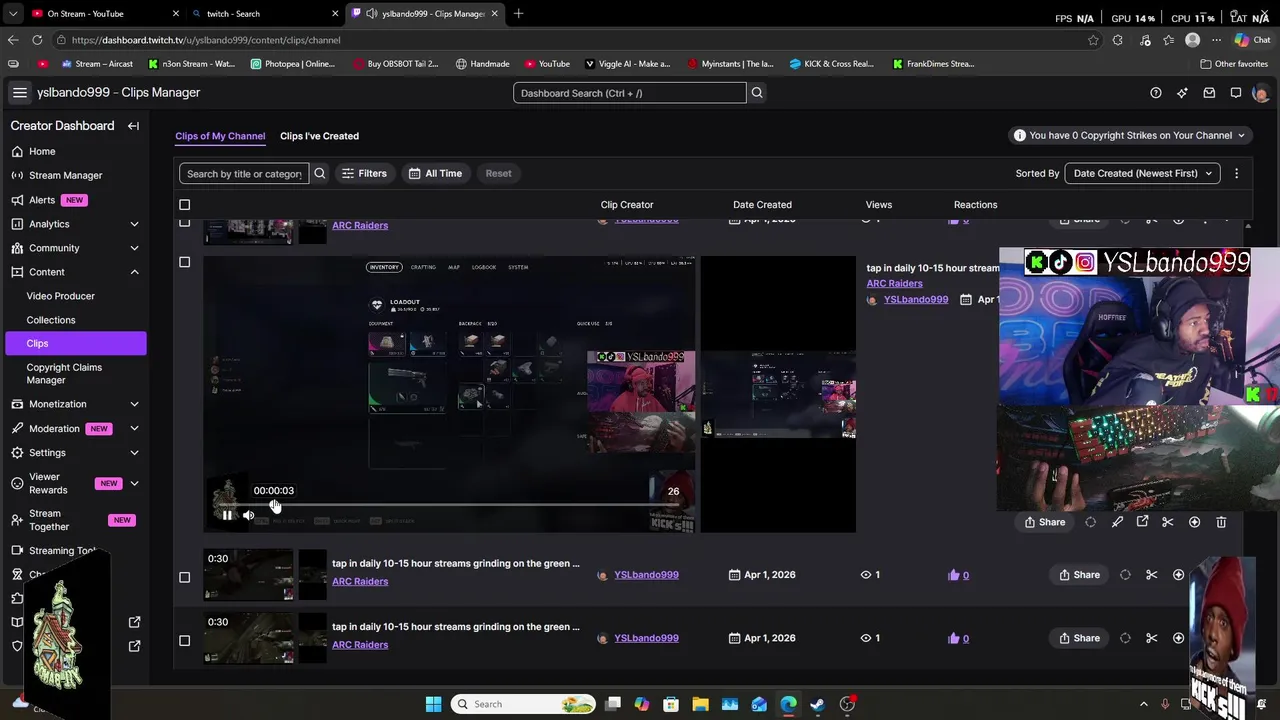Image resolution: width=1280 pixels, height=720 pixels.
Task: Like the second-to-last clip with thumbs up icon
Action: click(953, 575)
